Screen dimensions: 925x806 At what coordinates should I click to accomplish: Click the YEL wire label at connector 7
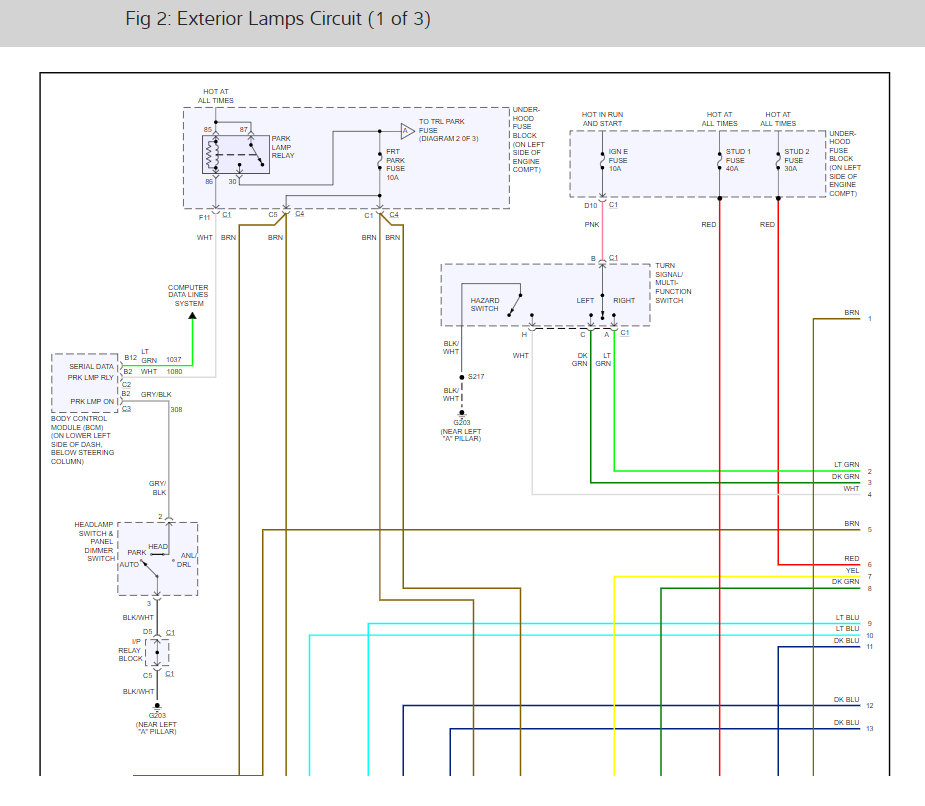point(852,571)
